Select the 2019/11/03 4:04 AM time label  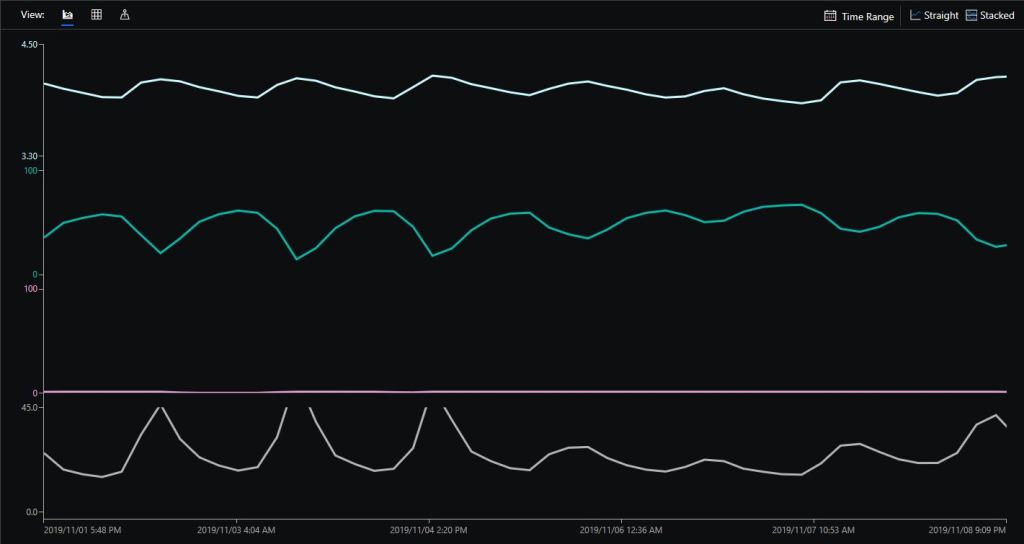tap(236, 530)
